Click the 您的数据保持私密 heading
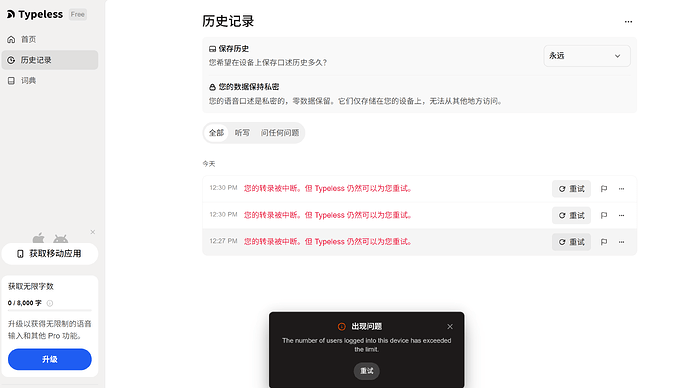This screenshot has width=690, height=388. pyautogui.click(x=249, y=87)
